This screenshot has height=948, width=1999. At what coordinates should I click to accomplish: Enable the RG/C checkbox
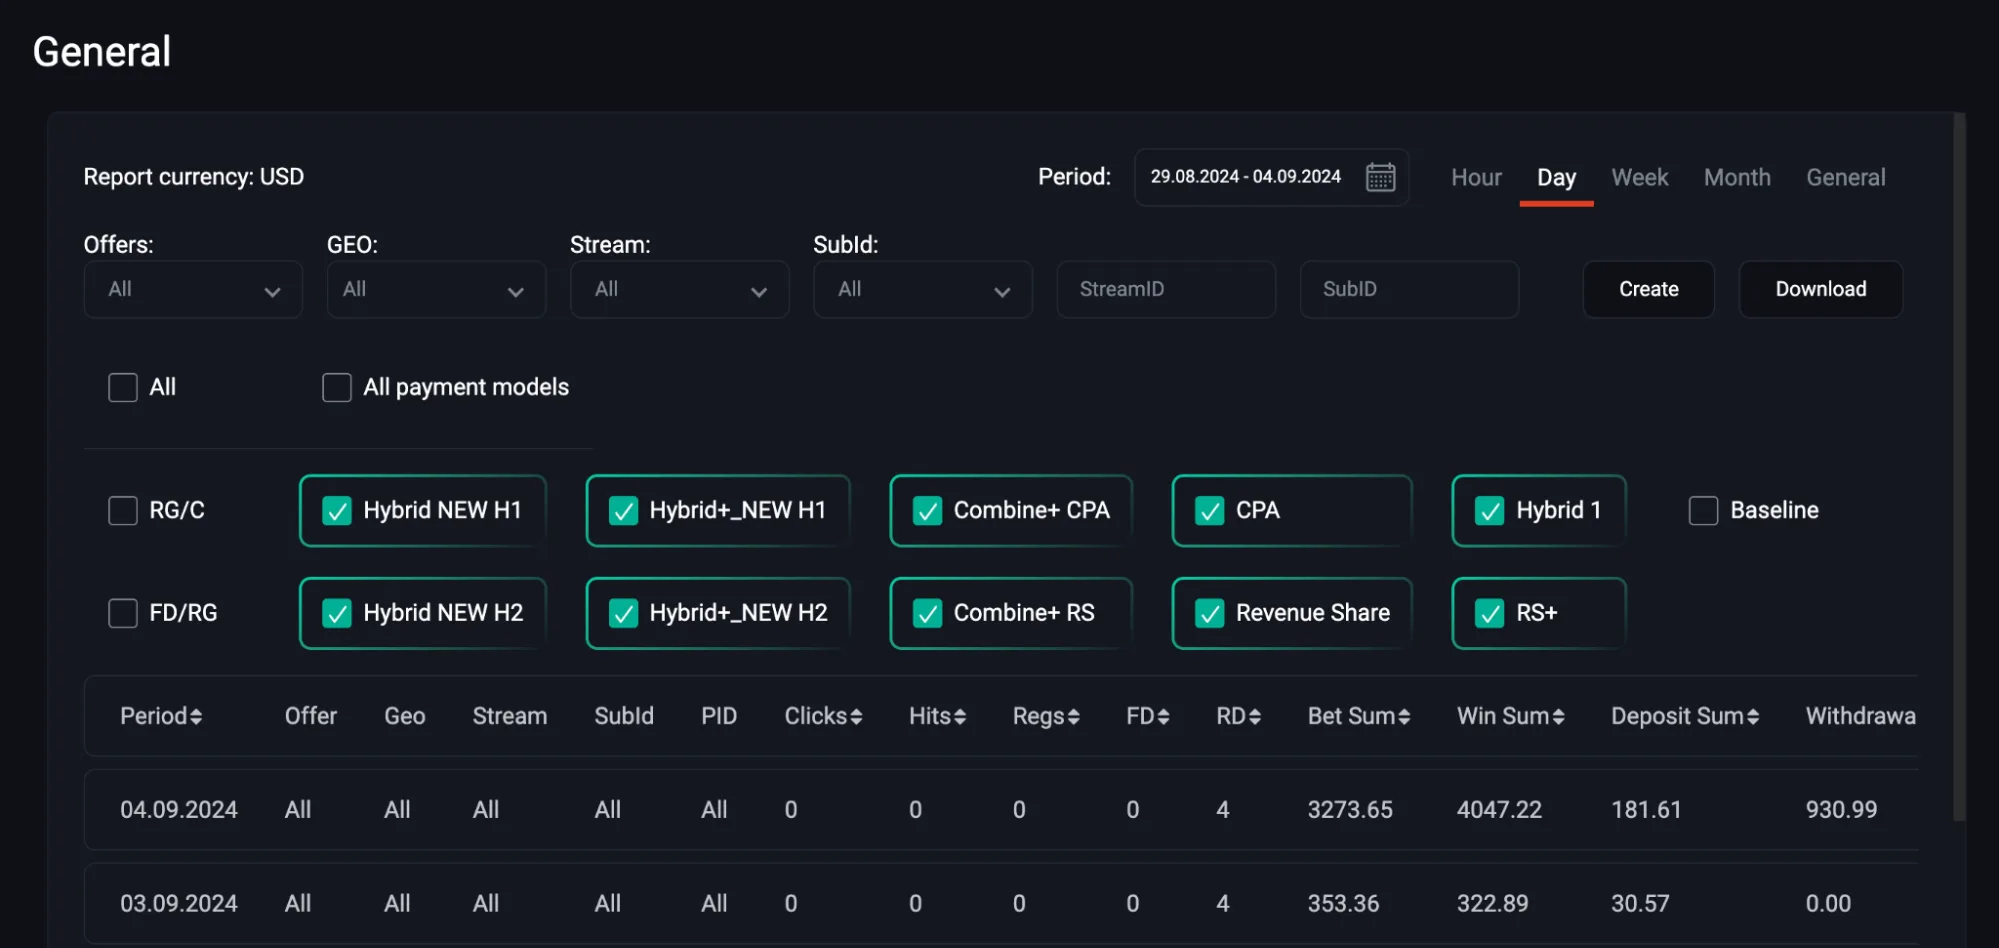tap(123, 510)
